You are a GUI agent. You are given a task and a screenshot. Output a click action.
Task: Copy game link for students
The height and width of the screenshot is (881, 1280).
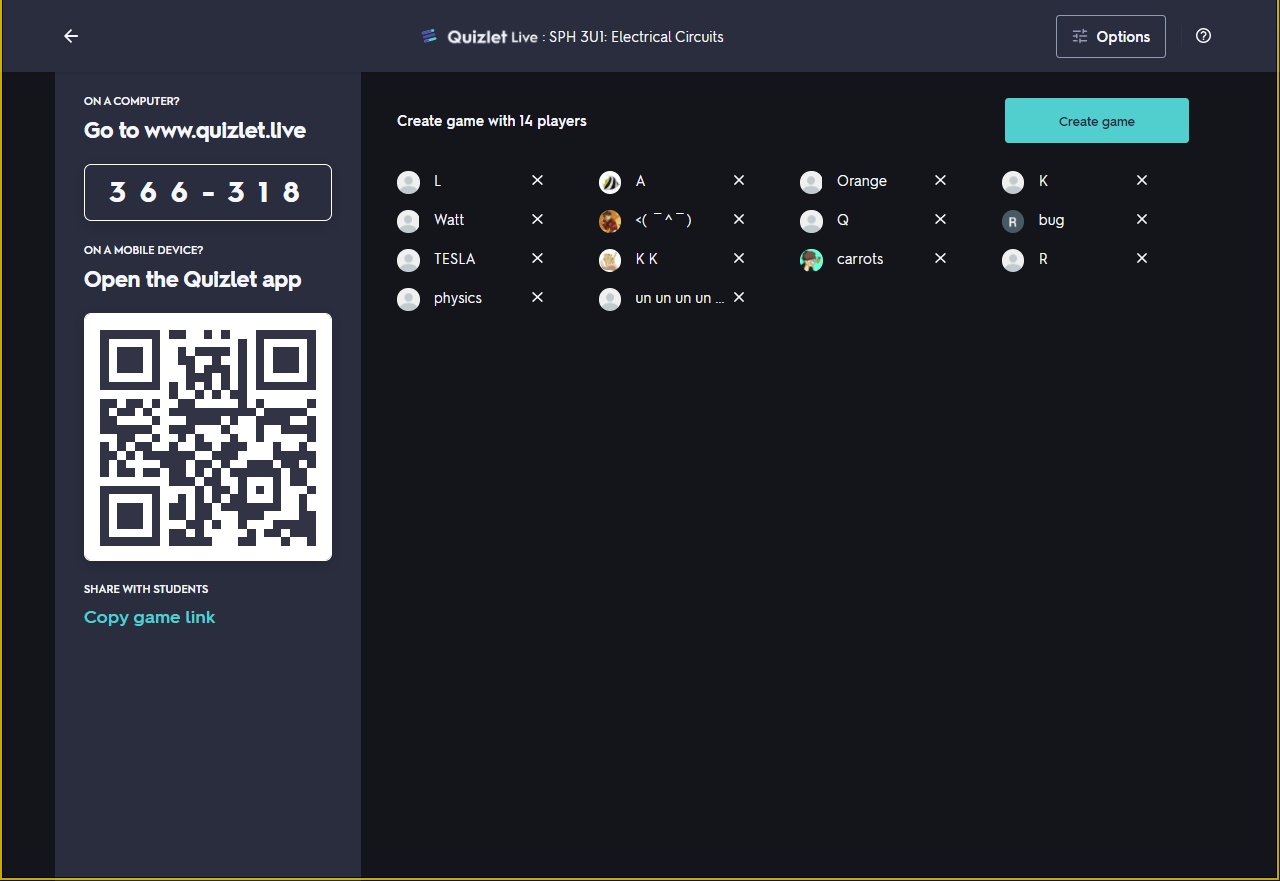point(150,617)
